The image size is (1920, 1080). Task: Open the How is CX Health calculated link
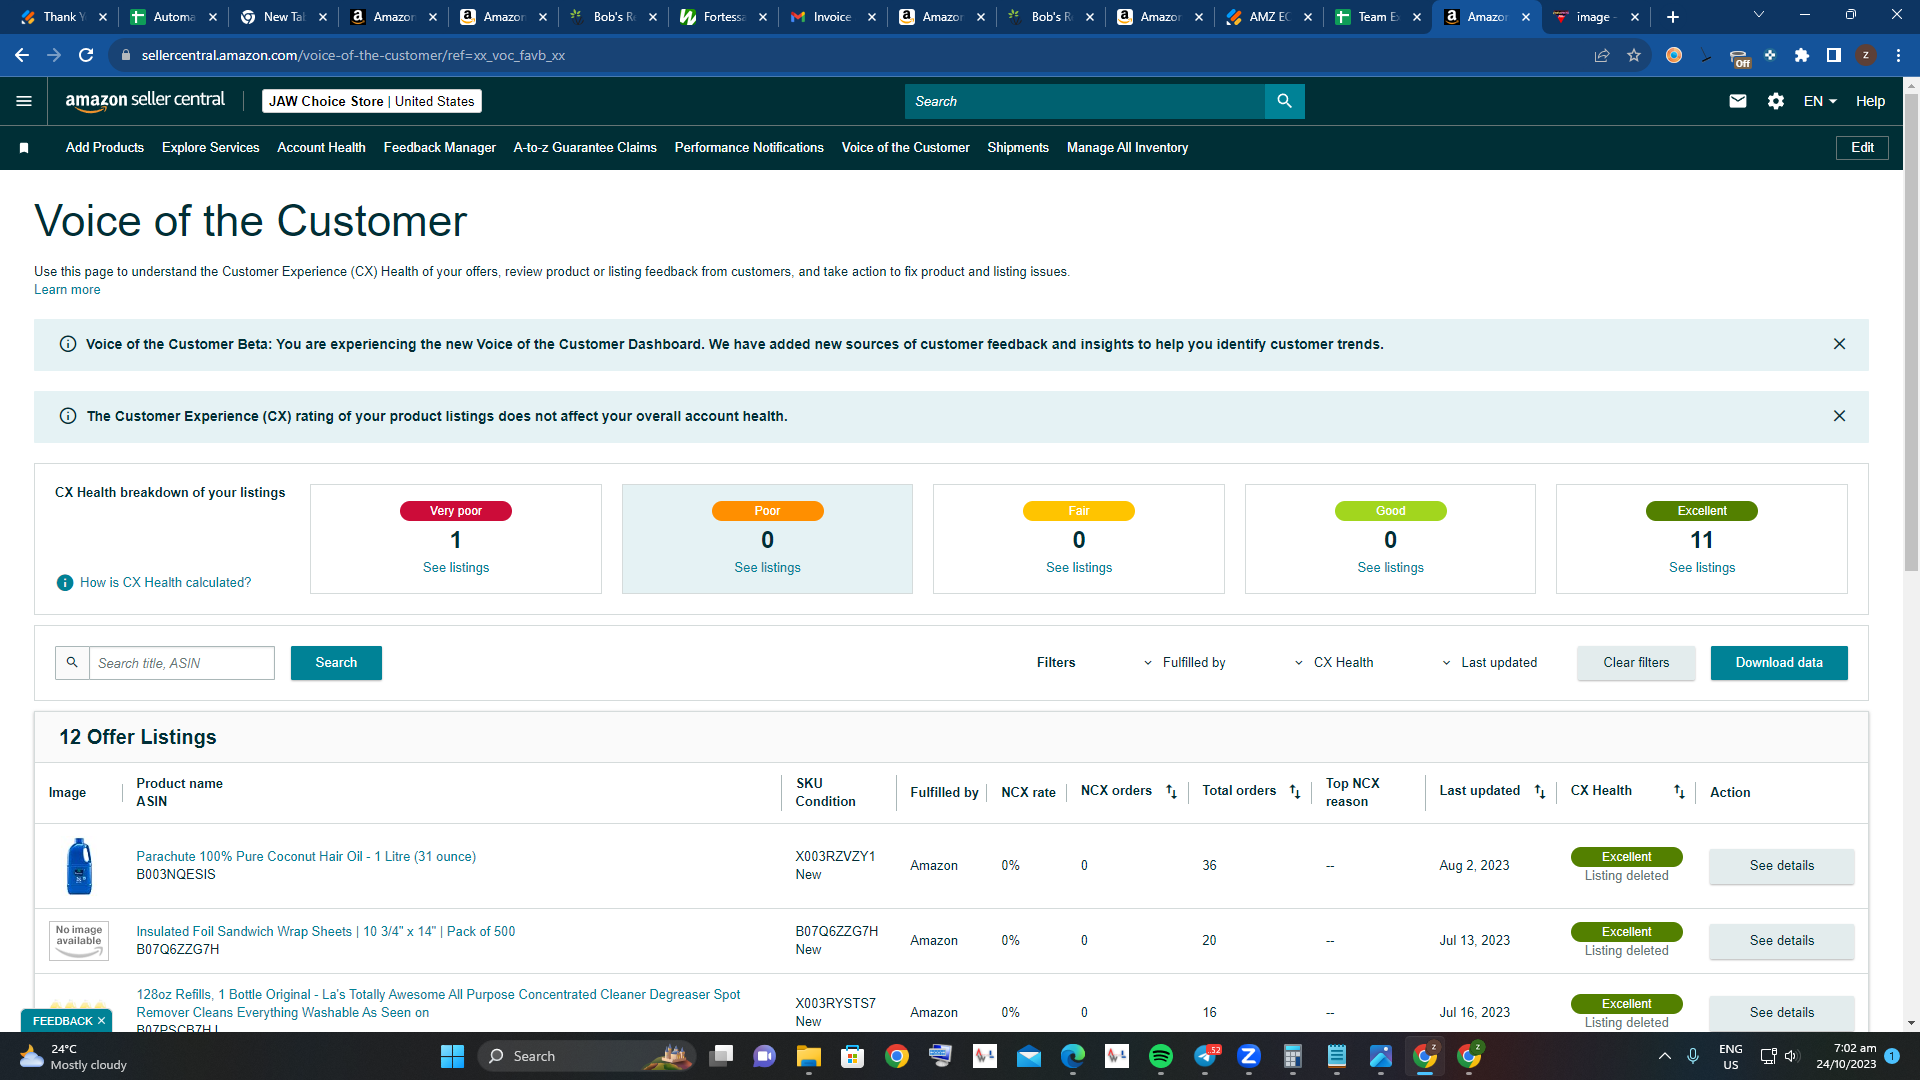pos(165,583)
